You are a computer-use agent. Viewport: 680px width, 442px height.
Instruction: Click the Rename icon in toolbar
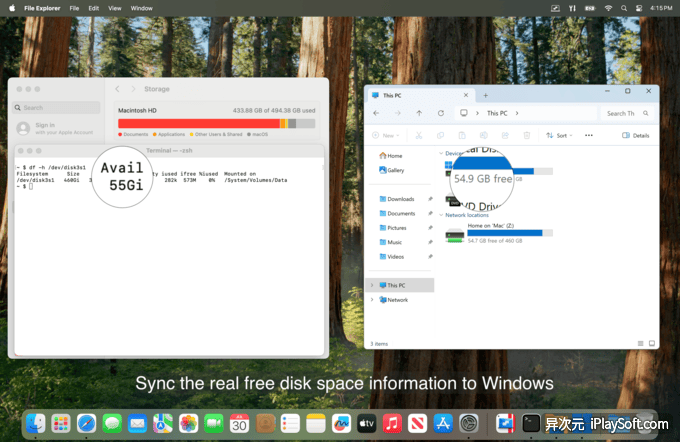[x=484, y=135]
